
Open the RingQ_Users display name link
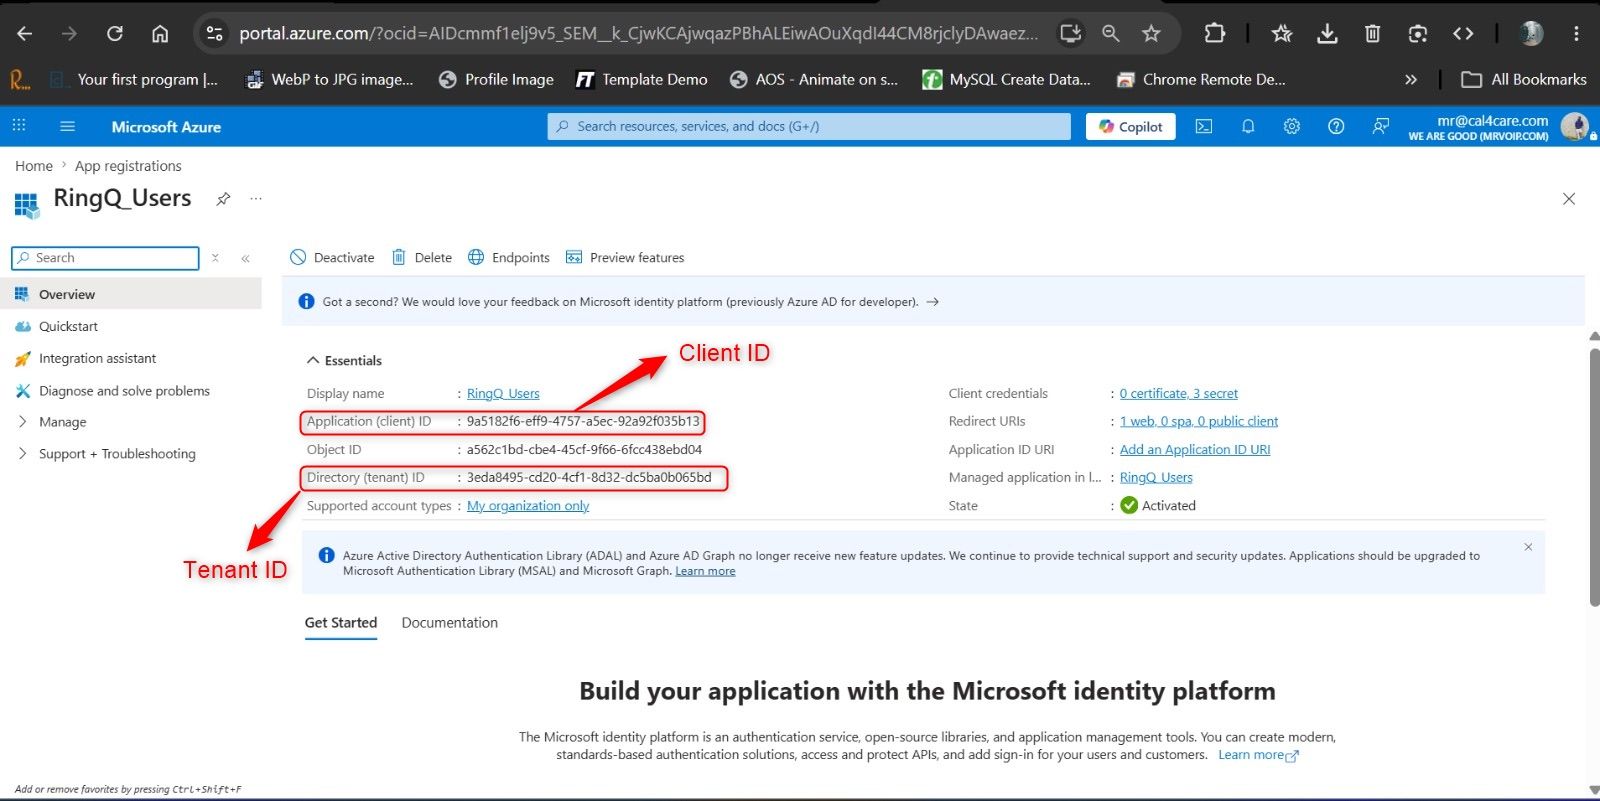click(x=503, y=394)
